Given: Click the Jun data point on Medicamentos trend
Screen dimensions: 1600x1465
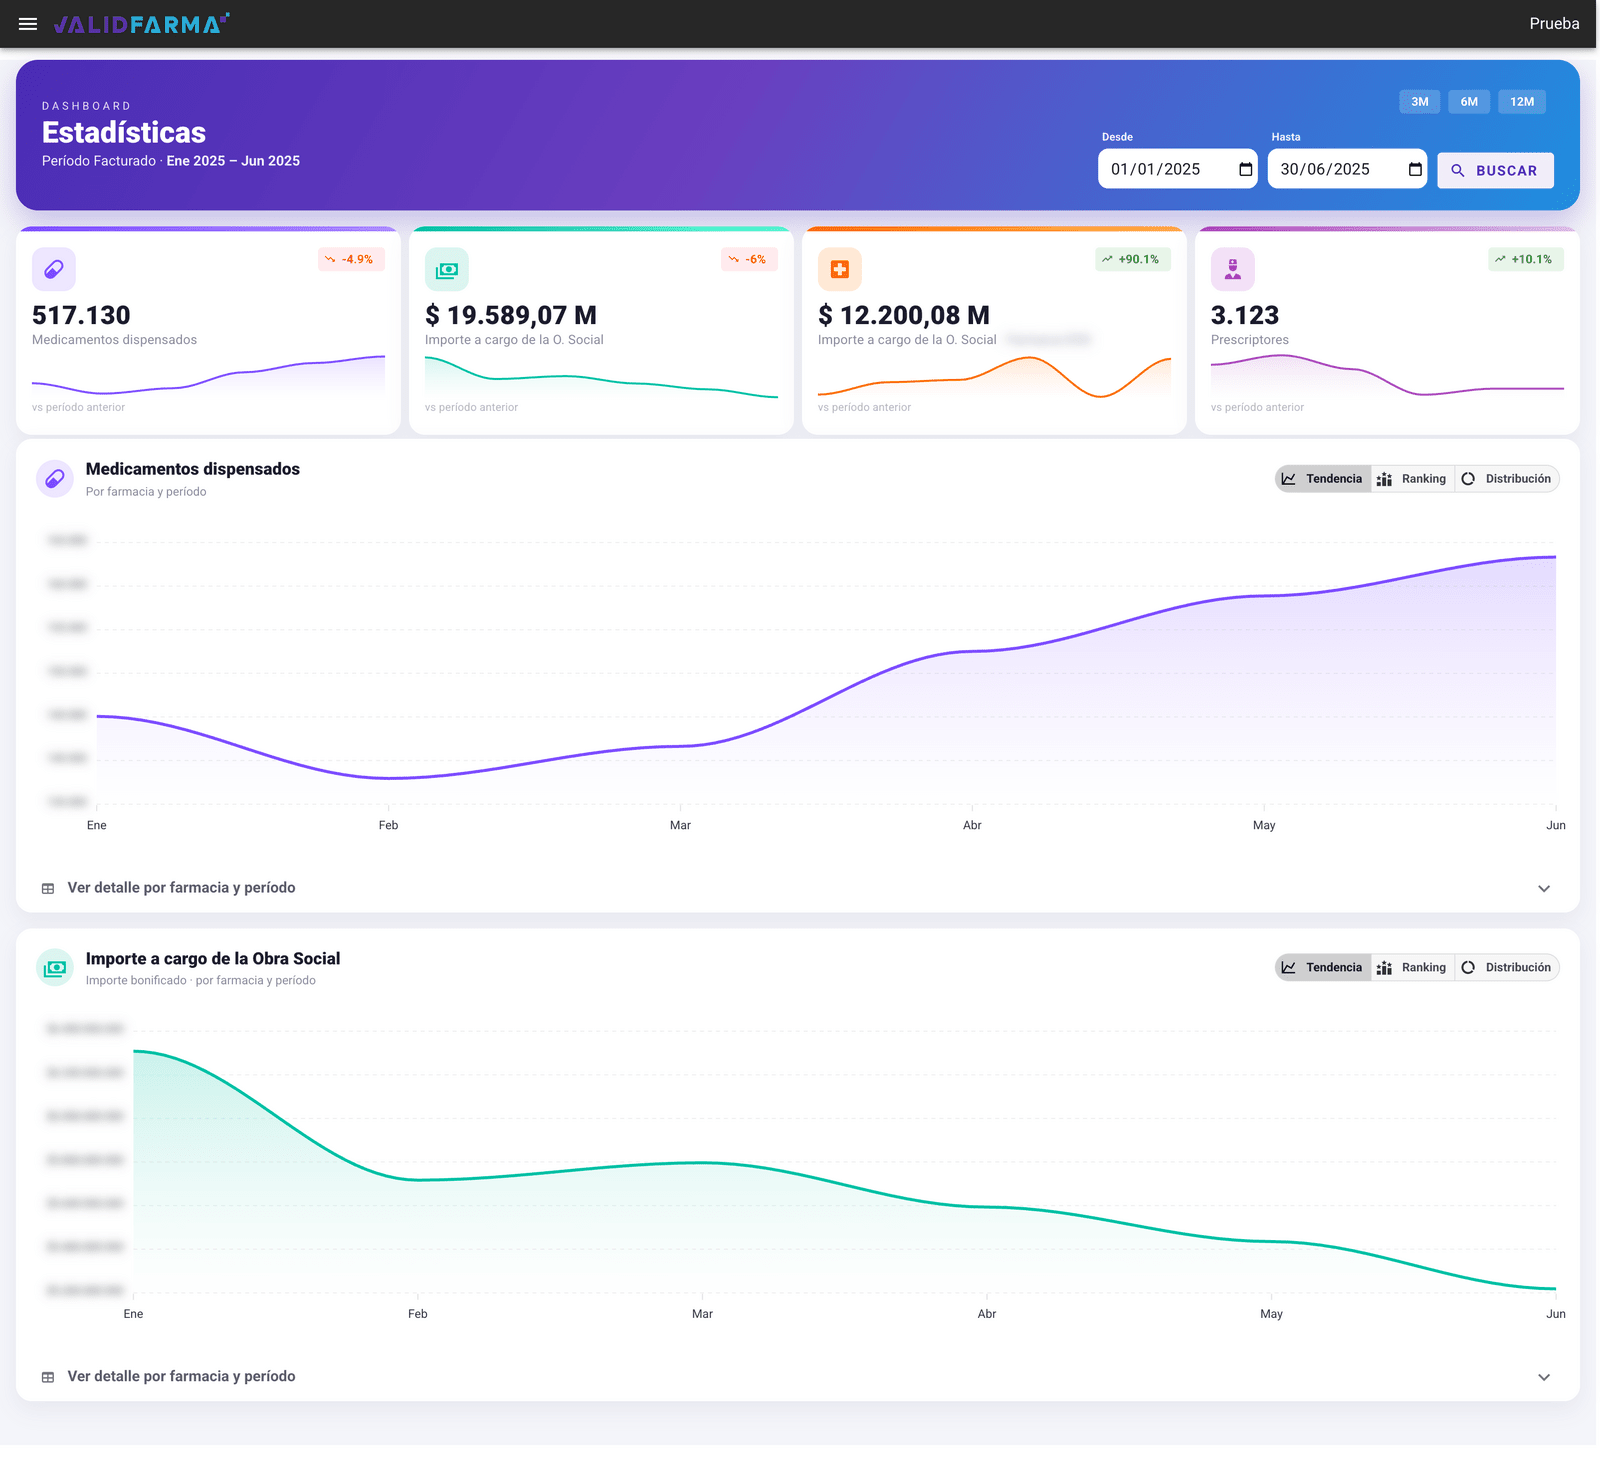Looking at the screenshot, I should pos(1555,557).
